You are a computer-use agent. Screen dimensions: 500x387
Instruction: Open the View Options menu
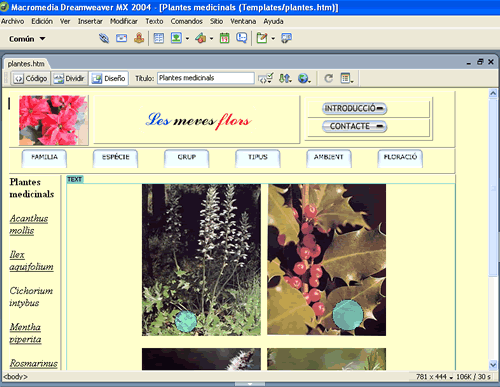pyautogui.click(x=347, y=78)
